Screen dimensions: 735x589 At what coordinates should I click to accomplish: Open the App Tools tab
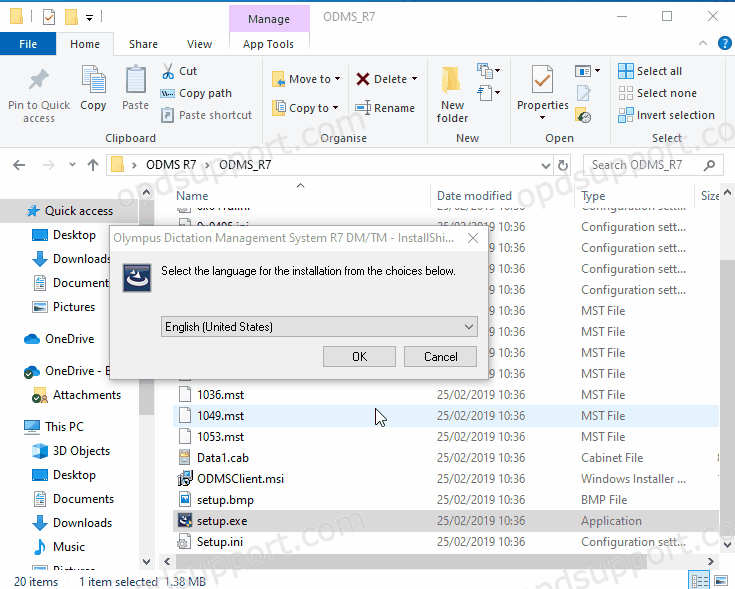click(268, 44)
